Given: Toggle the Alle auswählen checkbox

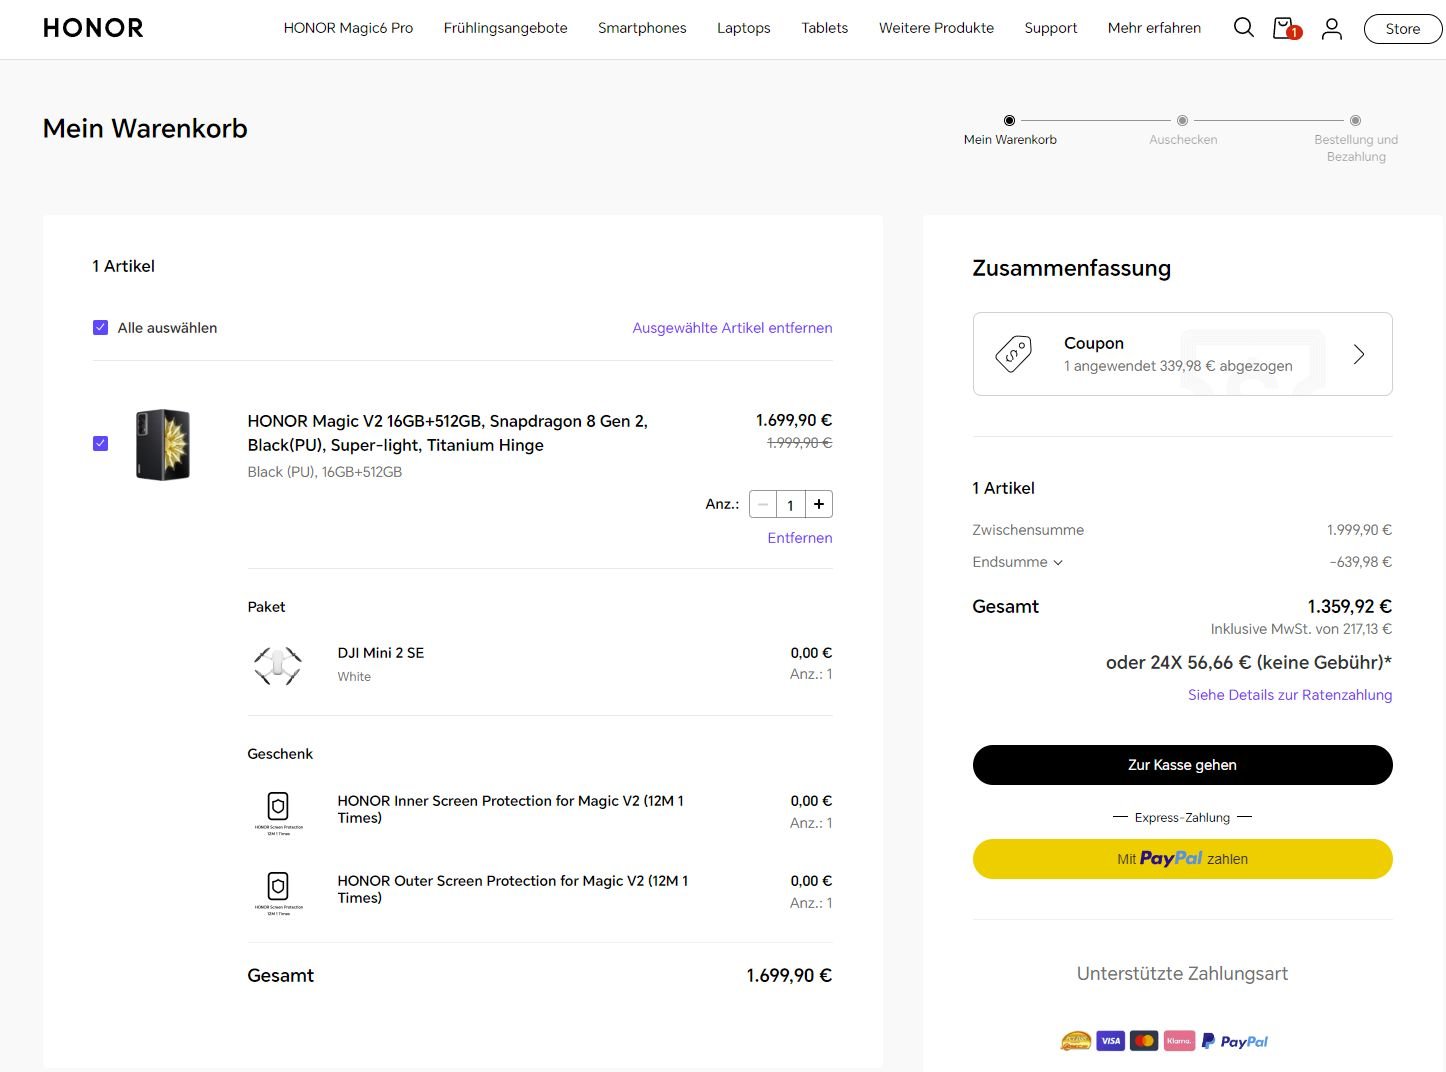Looking at the screenshot, I should (x=100, y=327).
